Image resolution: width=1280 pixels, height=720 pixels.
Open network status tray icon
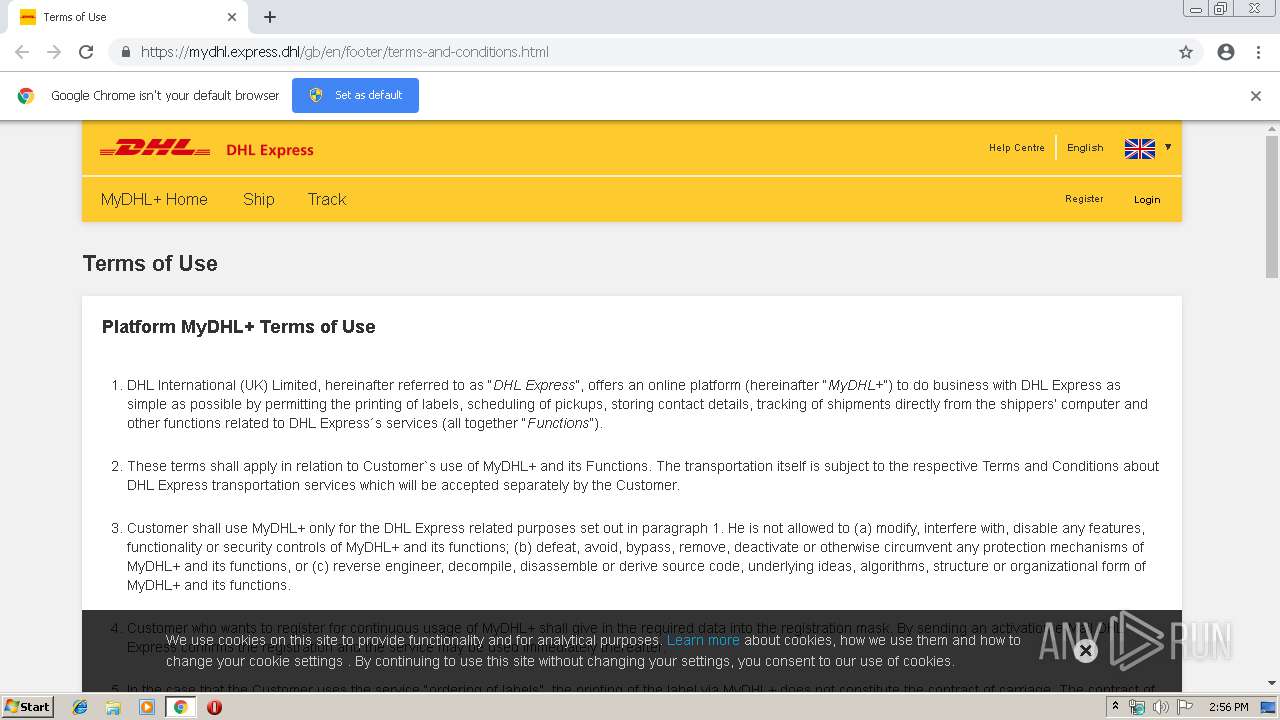(1137, 707)
